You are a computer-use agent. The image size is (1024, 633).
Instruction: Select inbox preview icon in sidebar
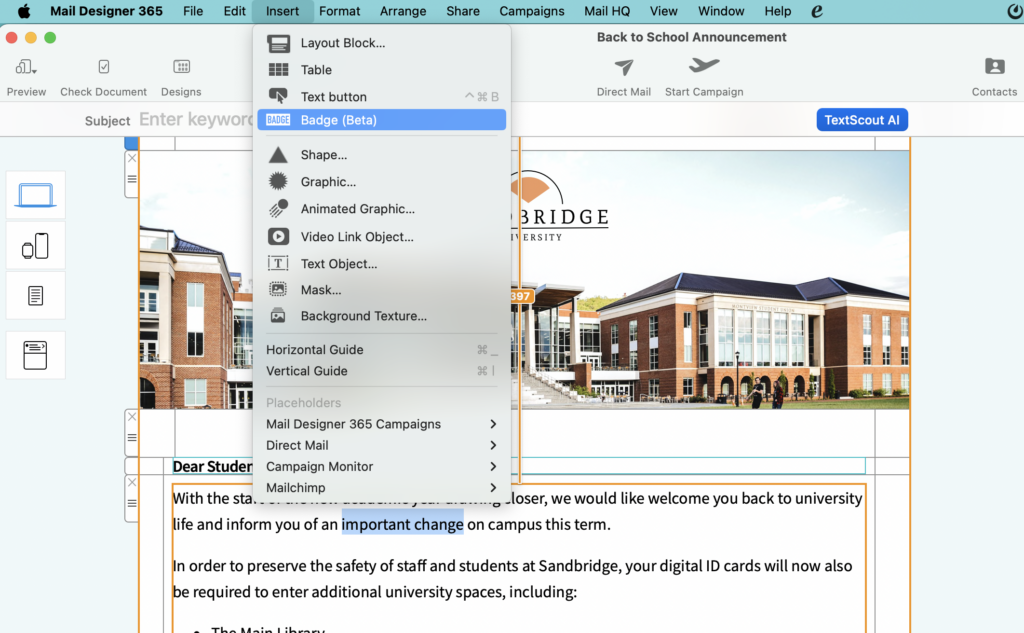[35, 355]
